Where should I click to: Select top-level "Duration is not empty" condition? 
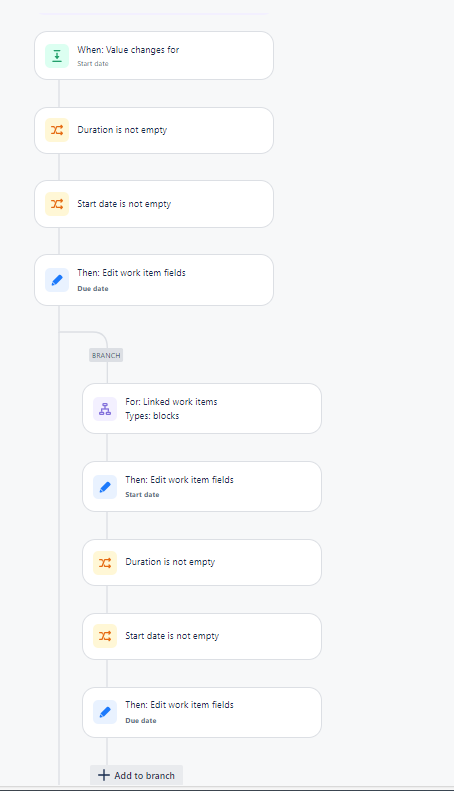click(154, 130)
